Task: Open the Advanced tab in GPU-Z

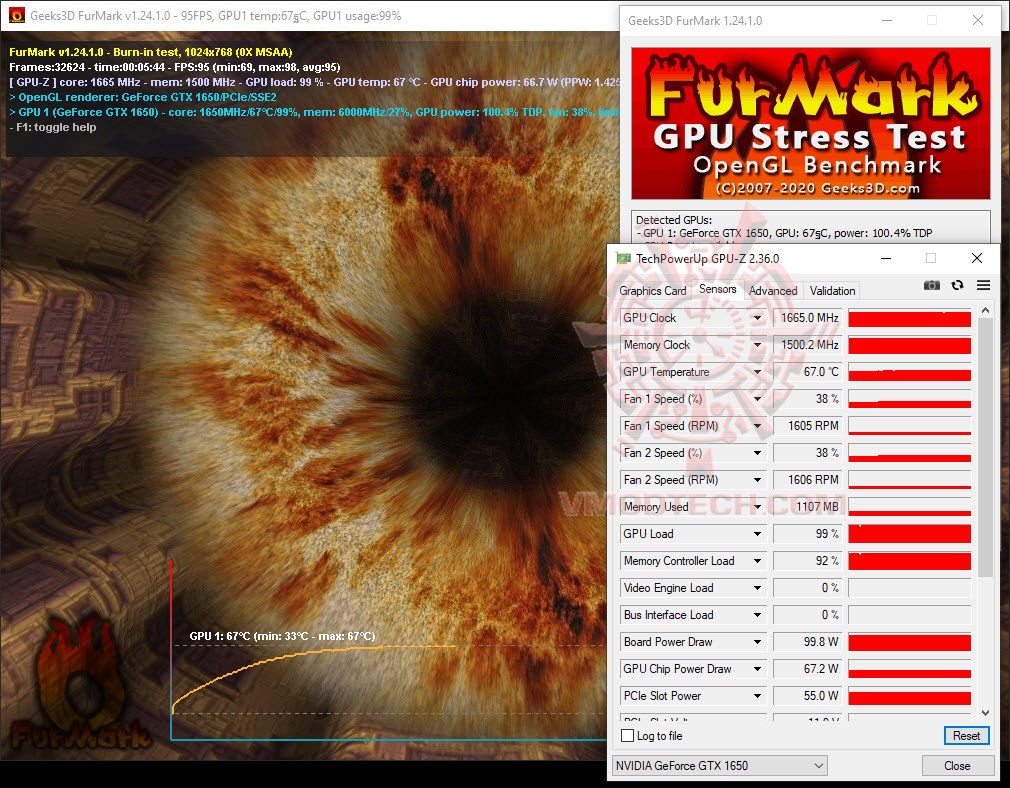Action: tap(772, 290)
